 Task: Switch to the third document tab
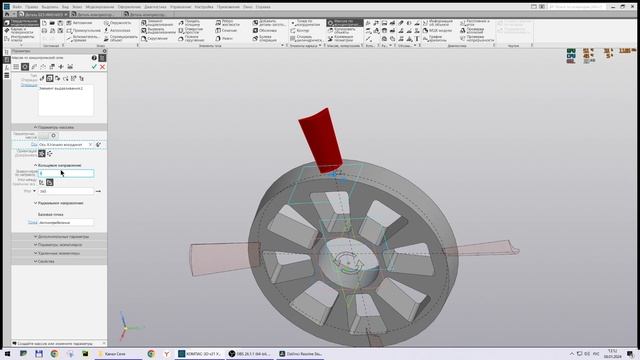point(147,14)
